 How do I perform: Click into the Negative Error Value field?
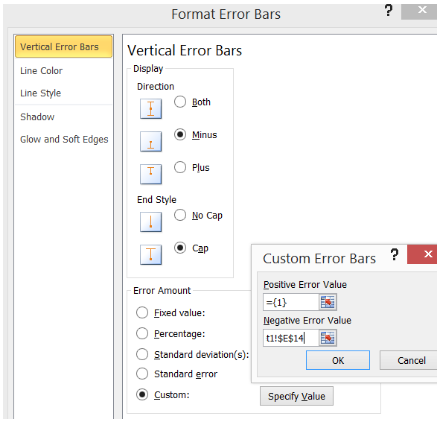click(x=291, y=338)
